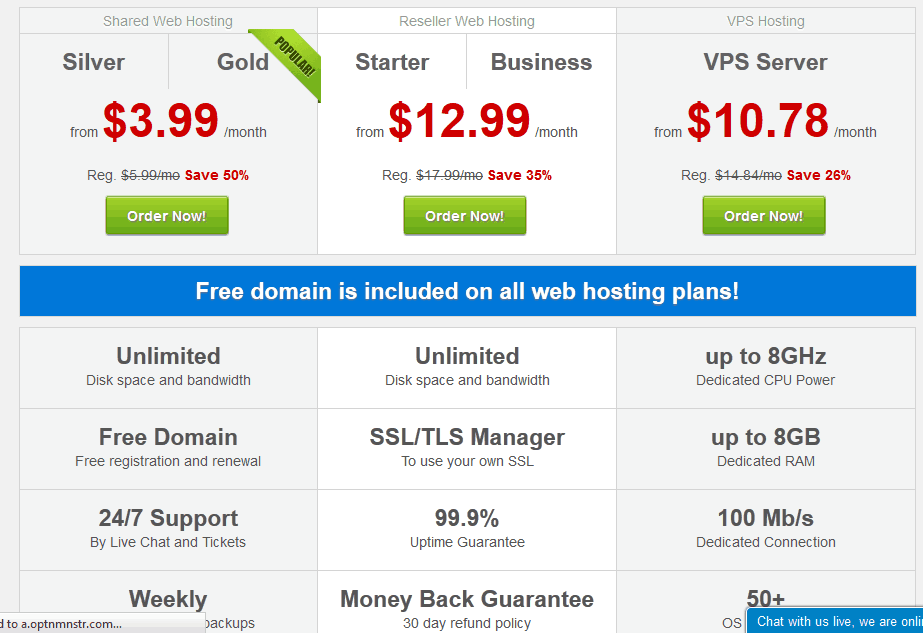923x633 pixels.
Task: Click the $12.99 reseller price
Action: pyautogui.click(x=459, y=121)
